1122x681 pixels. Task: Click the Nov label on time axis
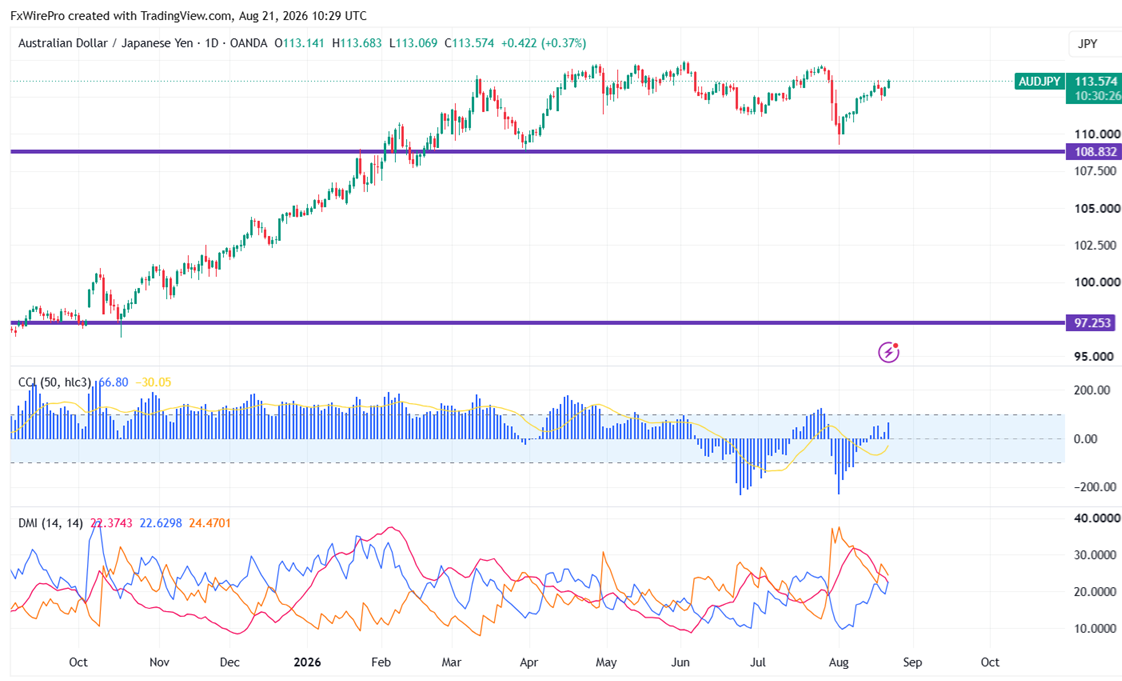(x=159, y=662)
